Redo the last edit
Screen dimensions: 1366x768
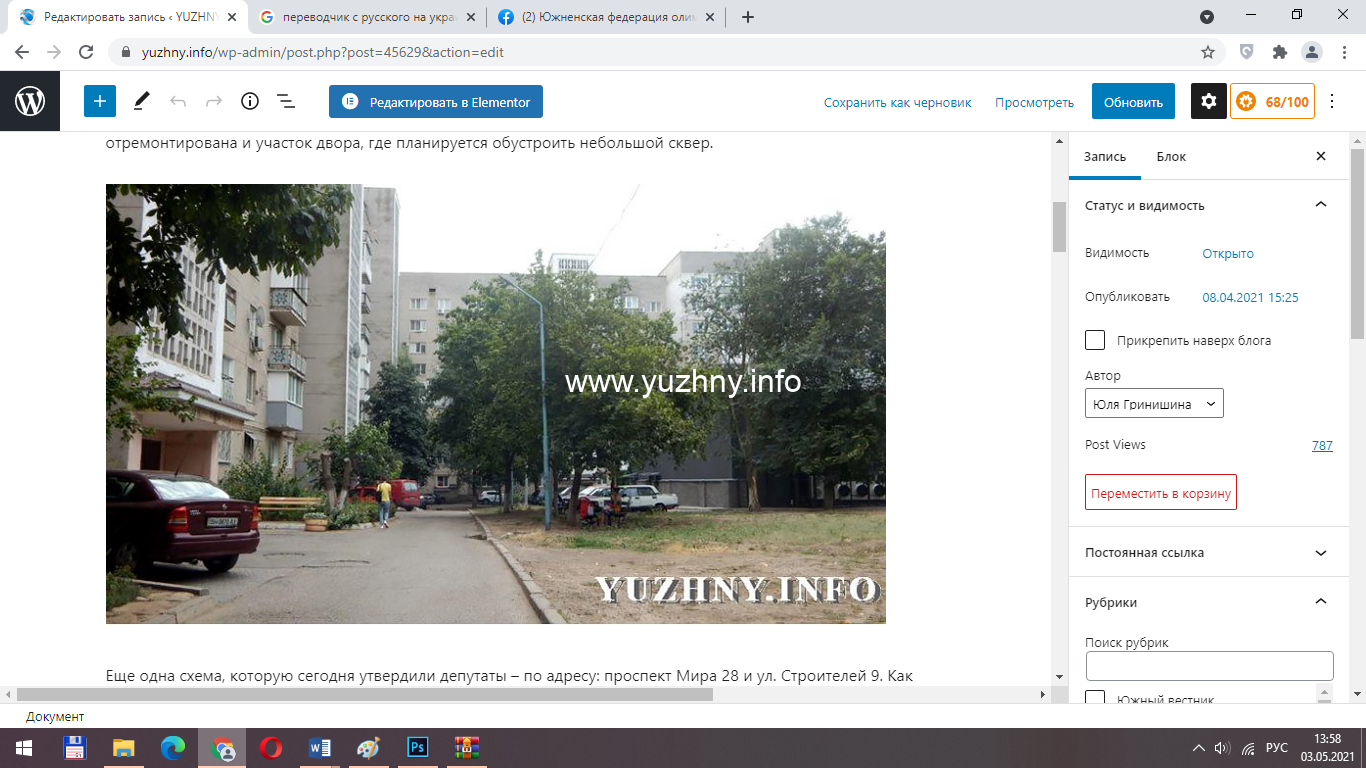point(214,101)
